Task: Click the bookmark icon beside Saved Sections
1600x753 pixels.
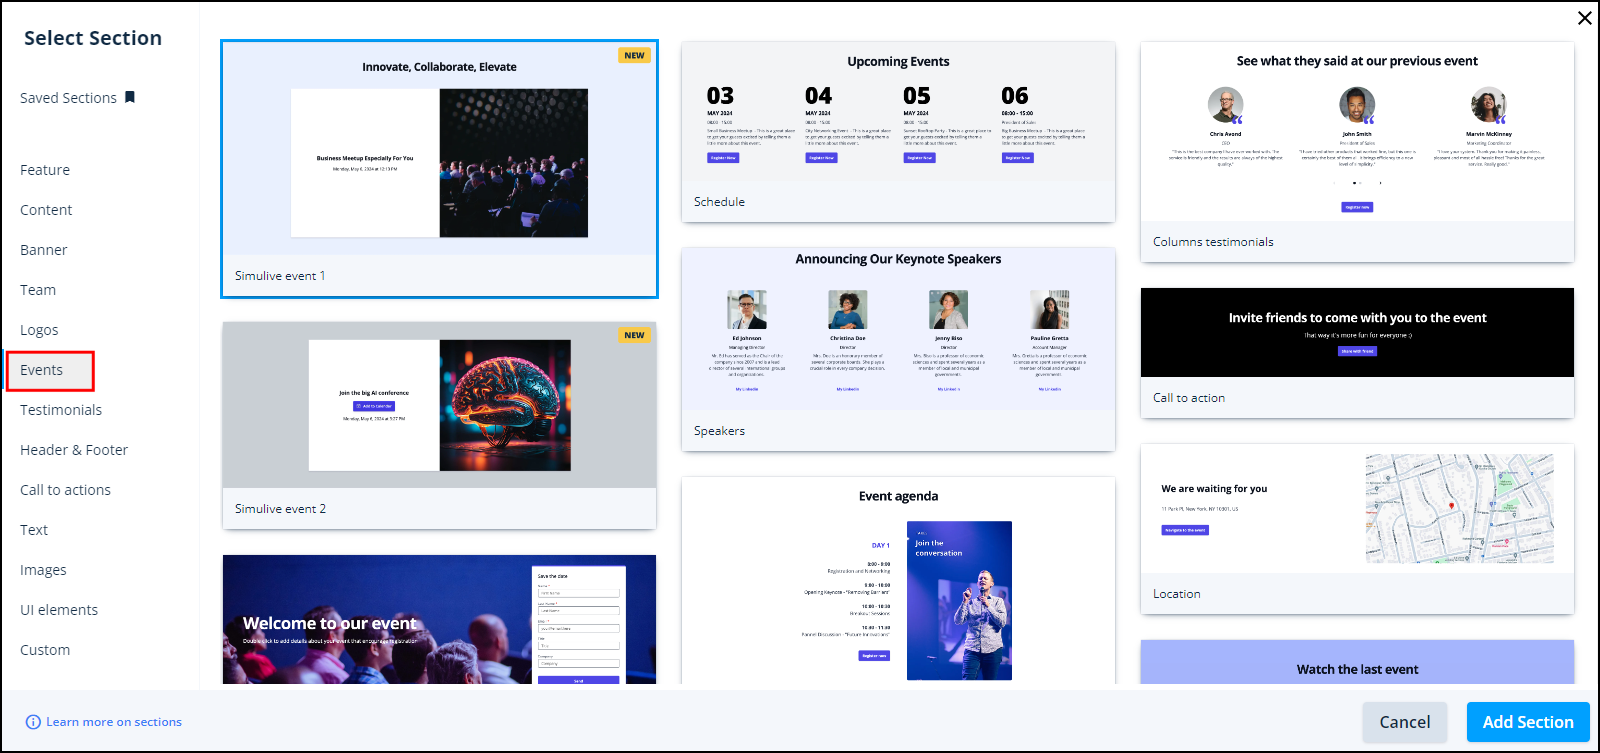Action: [x=130, y=97]
